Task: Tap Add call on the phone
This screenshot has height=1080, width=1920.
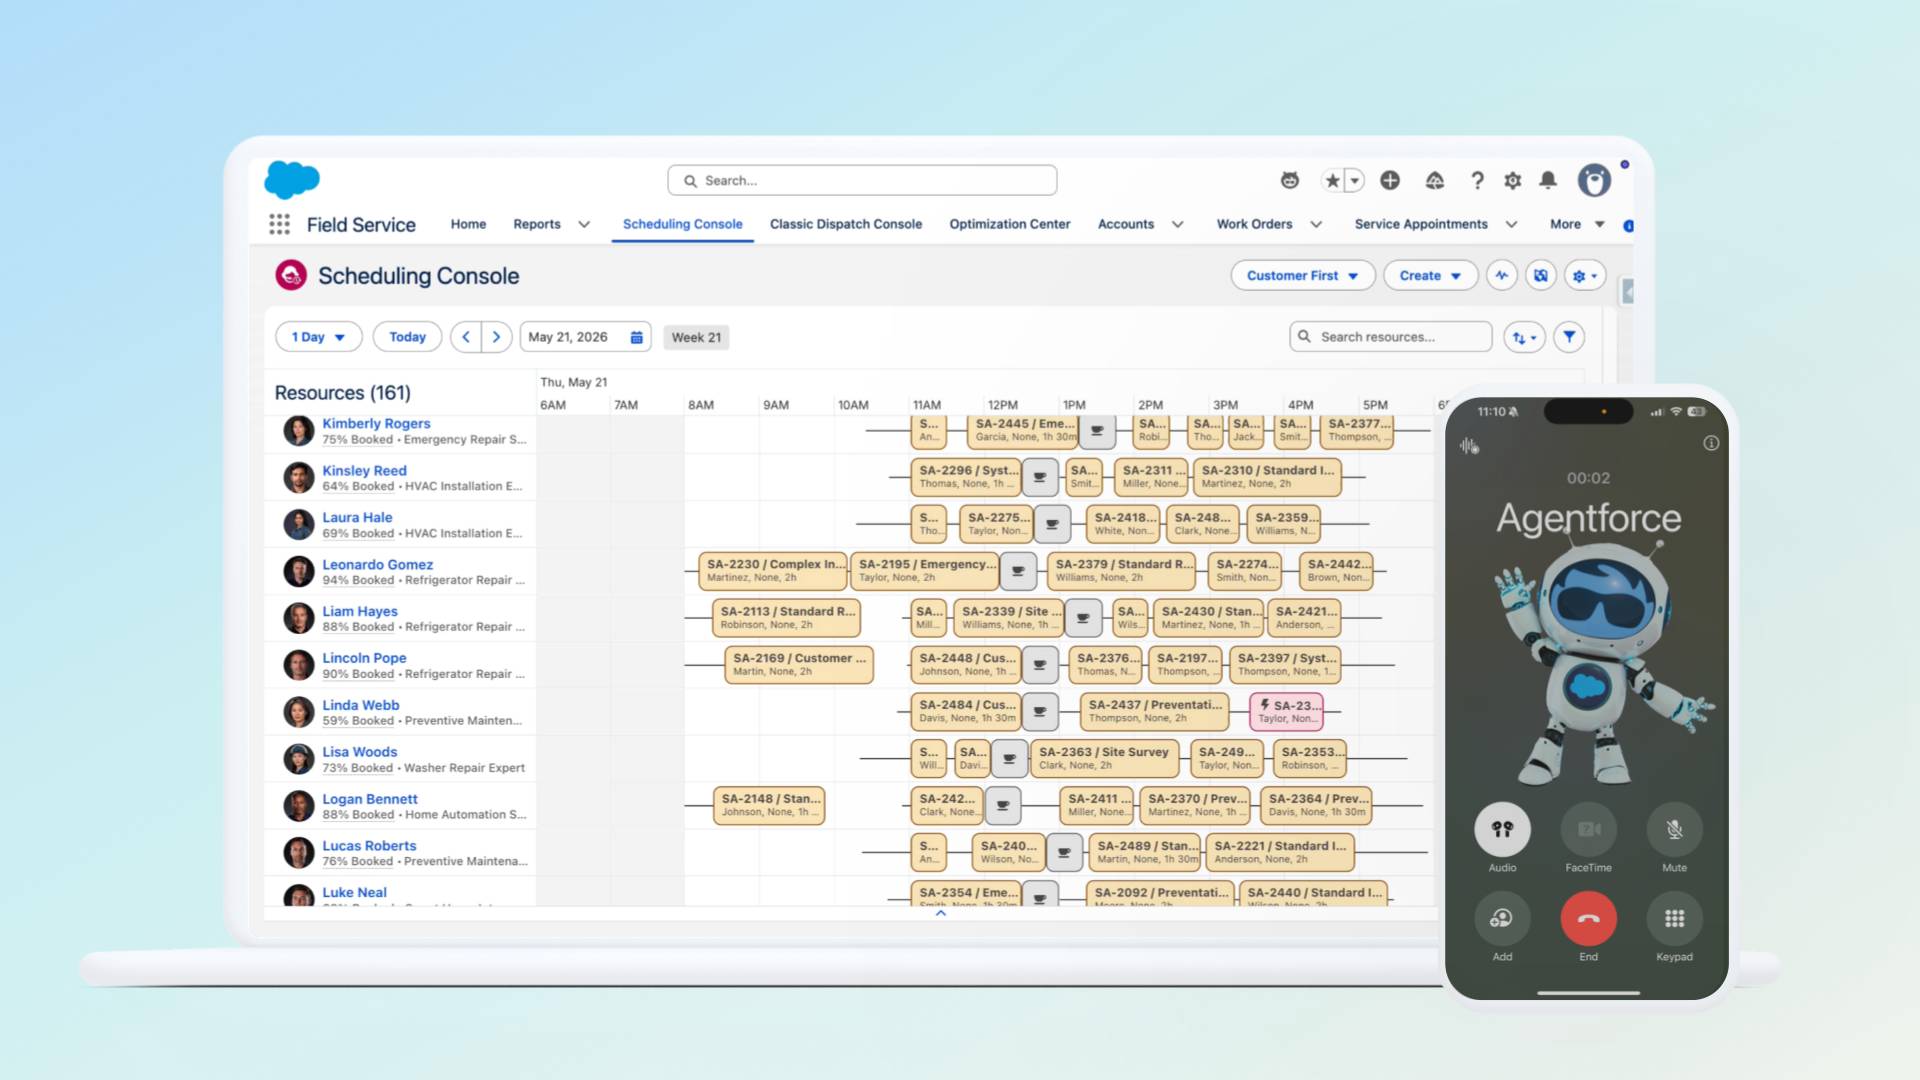Action: [1502, 918]
